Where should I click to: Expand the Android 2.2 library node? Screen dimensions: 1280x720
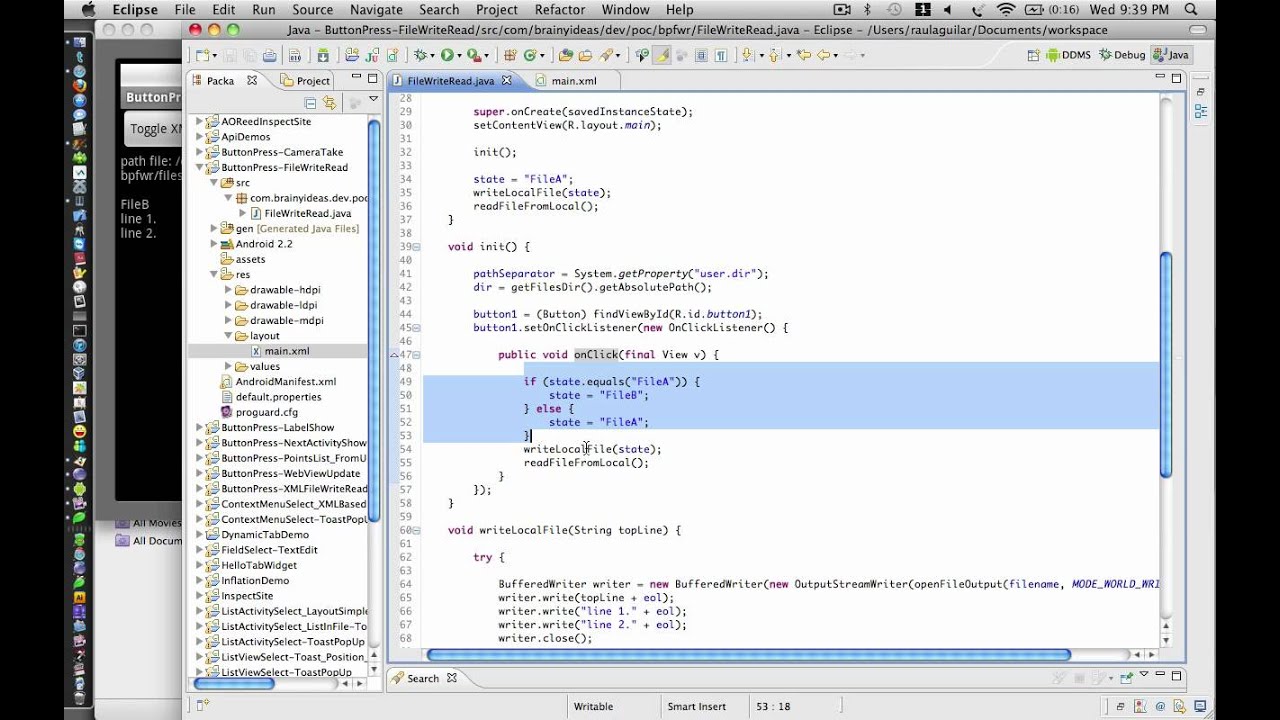[214, 244]
